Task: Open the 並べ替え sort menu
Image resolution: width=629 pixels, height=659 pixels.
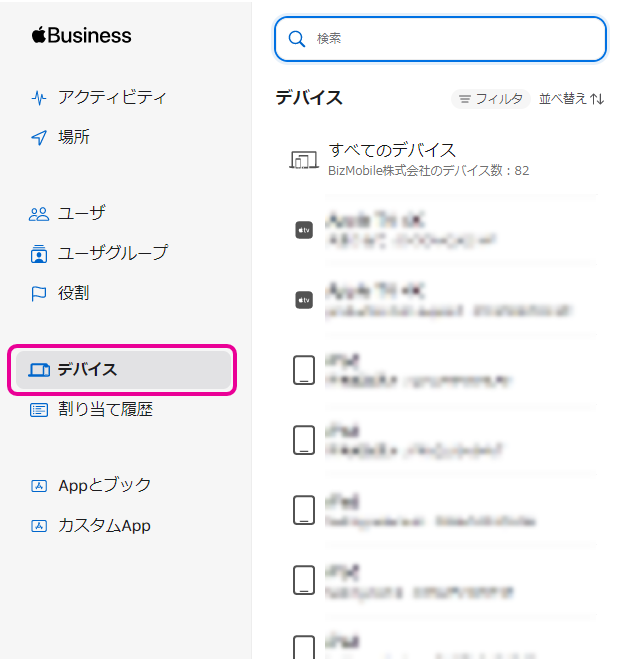Action: click(x=571, y=98)
